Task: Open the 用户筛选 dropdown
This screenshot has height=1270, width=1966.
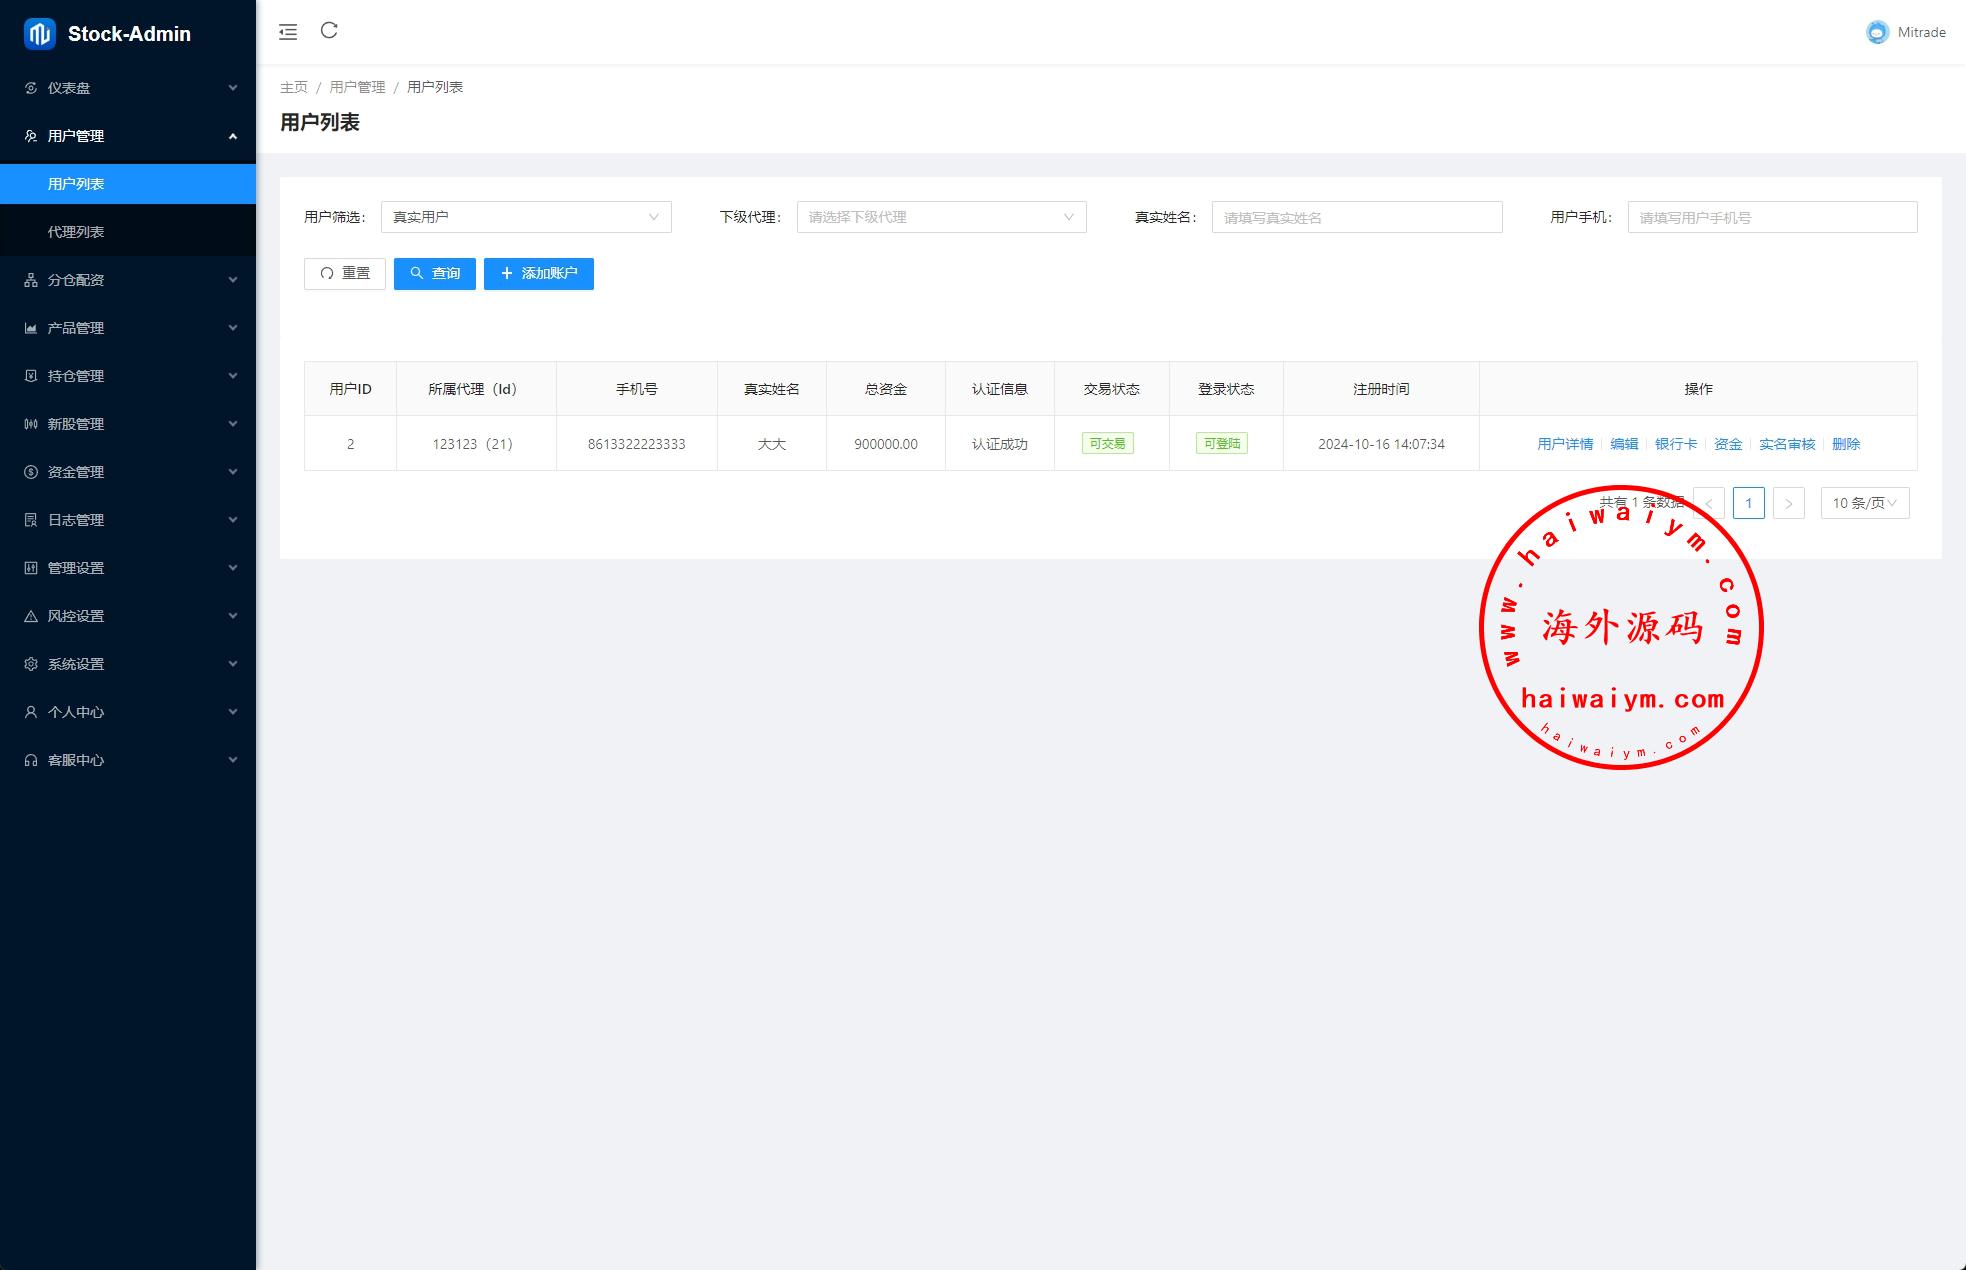Action: click(x=526, y=217)
